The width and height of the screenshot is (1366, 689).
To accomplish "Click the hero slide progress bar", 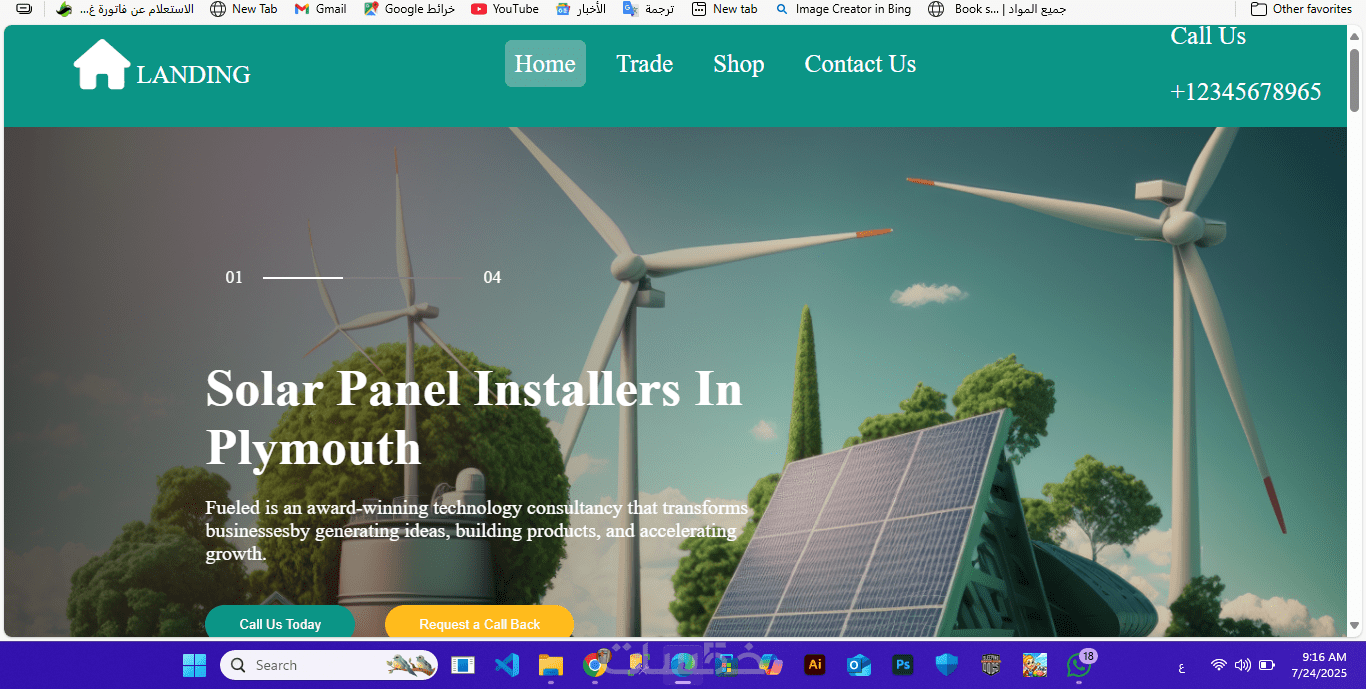I will [364, 277].
